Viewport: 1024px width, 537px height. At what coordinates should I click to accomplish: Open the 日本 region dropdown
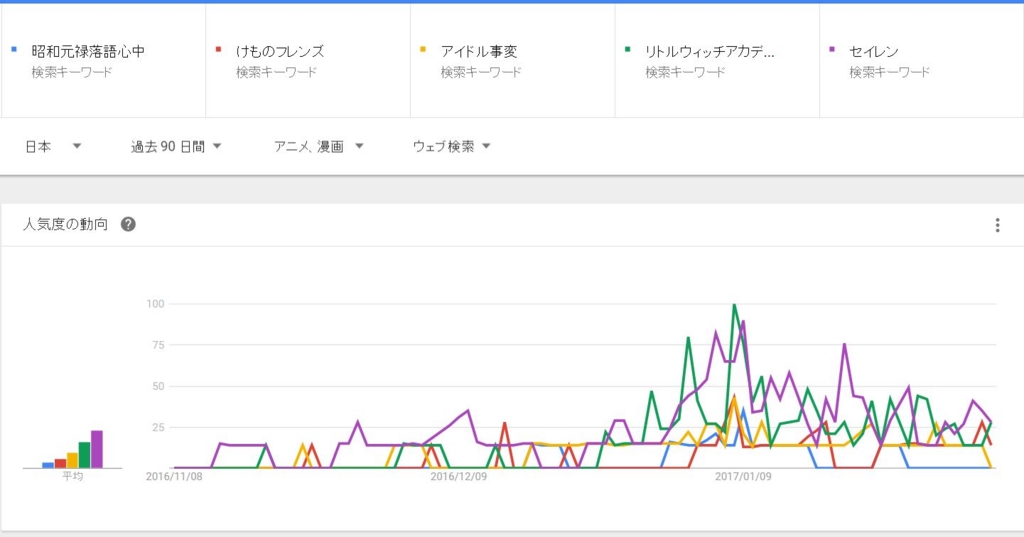pyautogui.click(x=53, y=146)
